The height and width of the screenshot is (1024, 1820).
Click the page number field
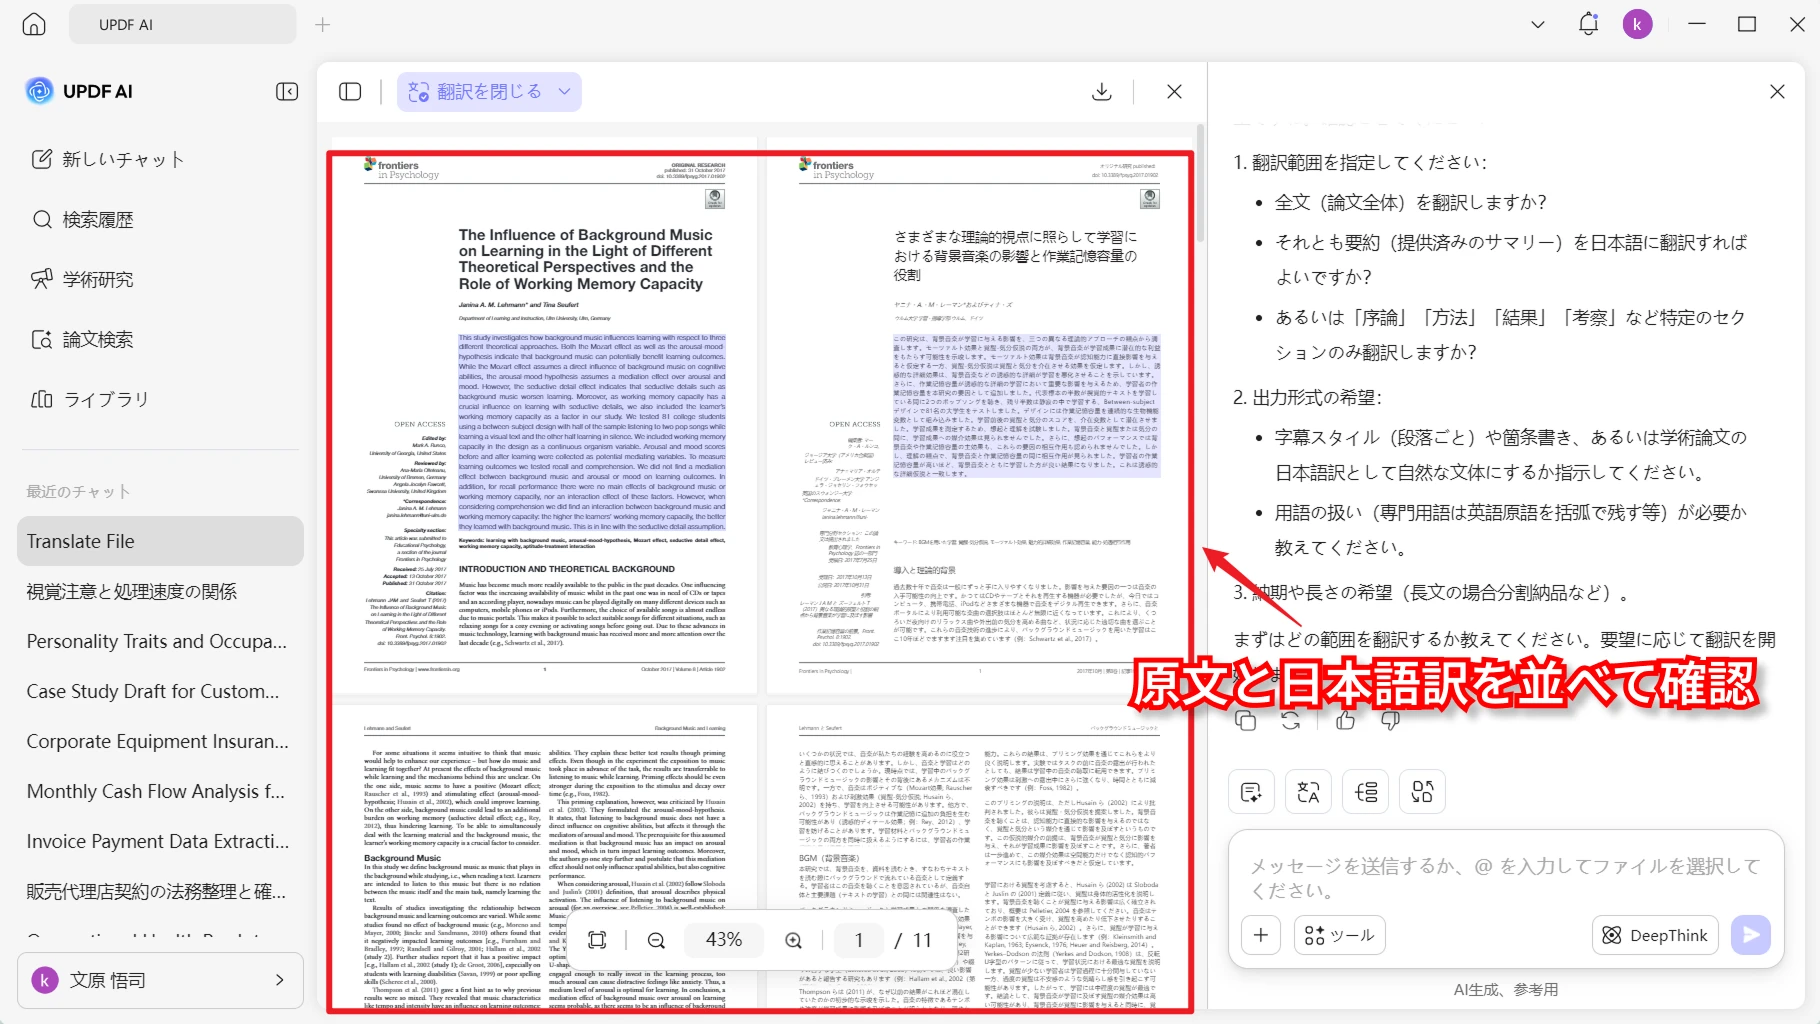pos(858,940)
